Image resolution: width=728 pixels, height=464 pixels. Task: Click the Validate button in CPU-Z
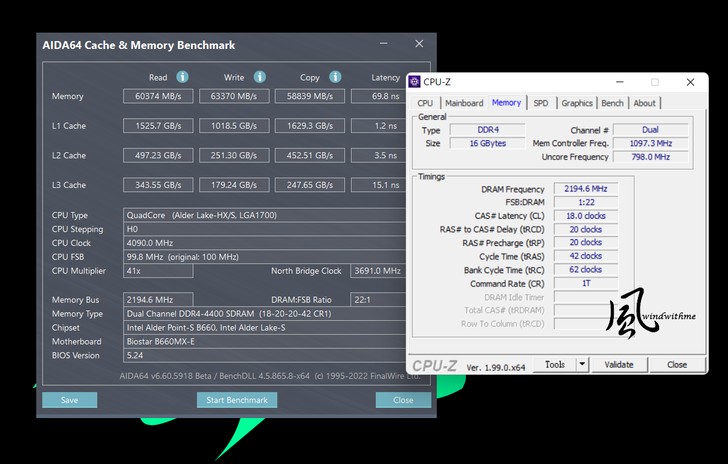[619, 365]
